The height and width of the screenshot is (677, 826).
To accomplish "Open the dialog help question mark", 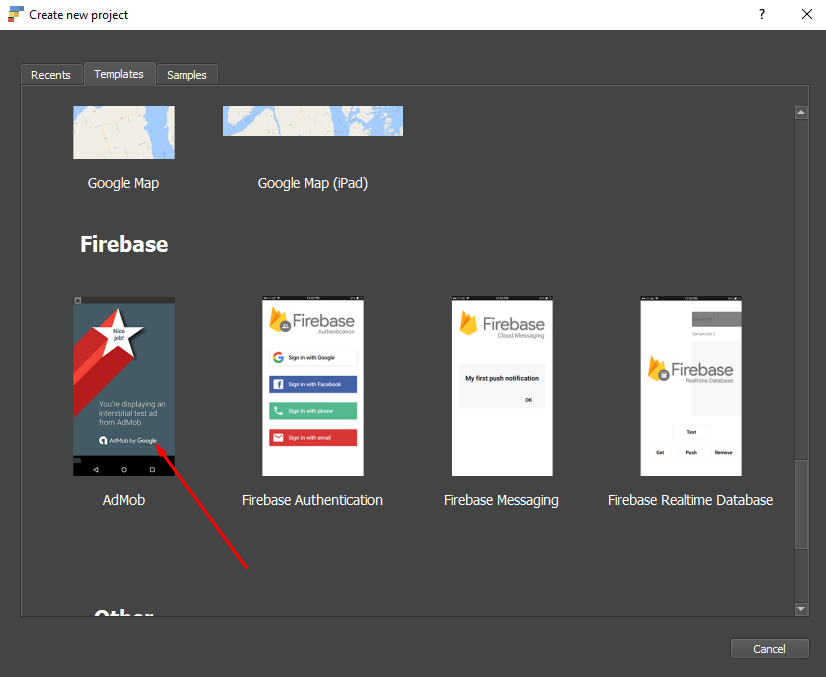I will click(762, 14).
